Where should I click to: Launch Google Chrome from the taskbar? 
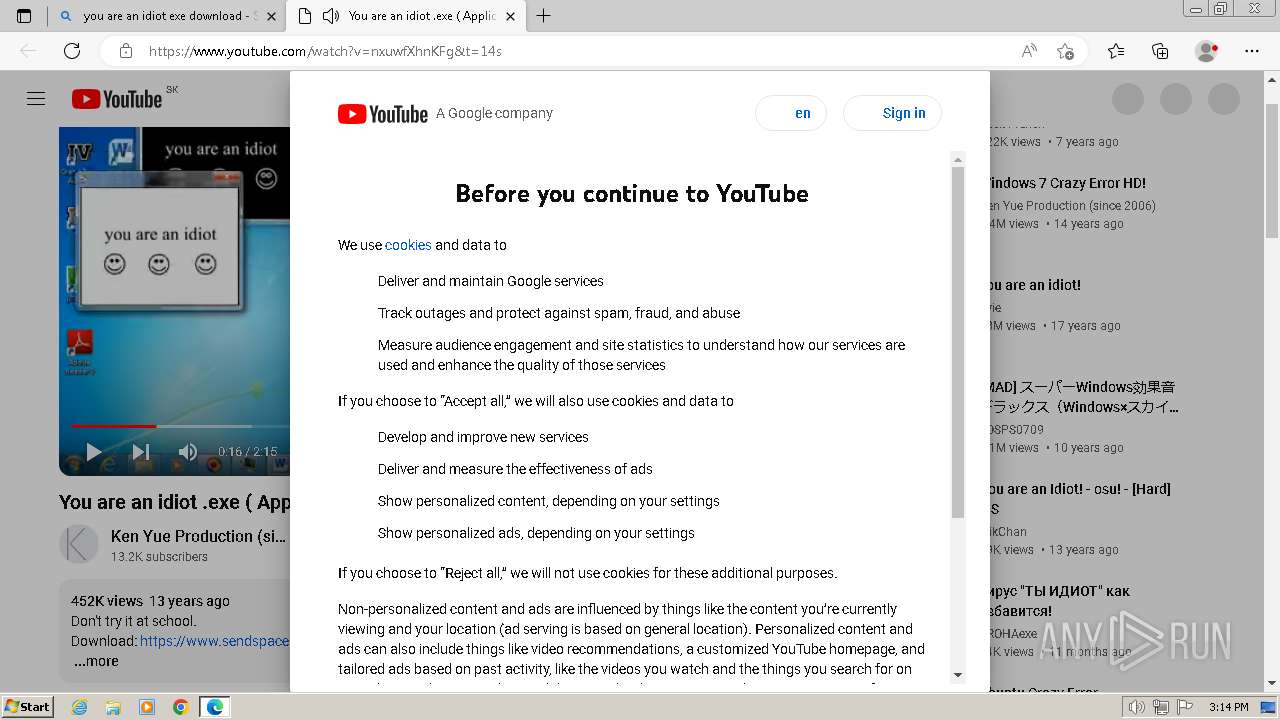pyautogui.click(x=181, y=707)
